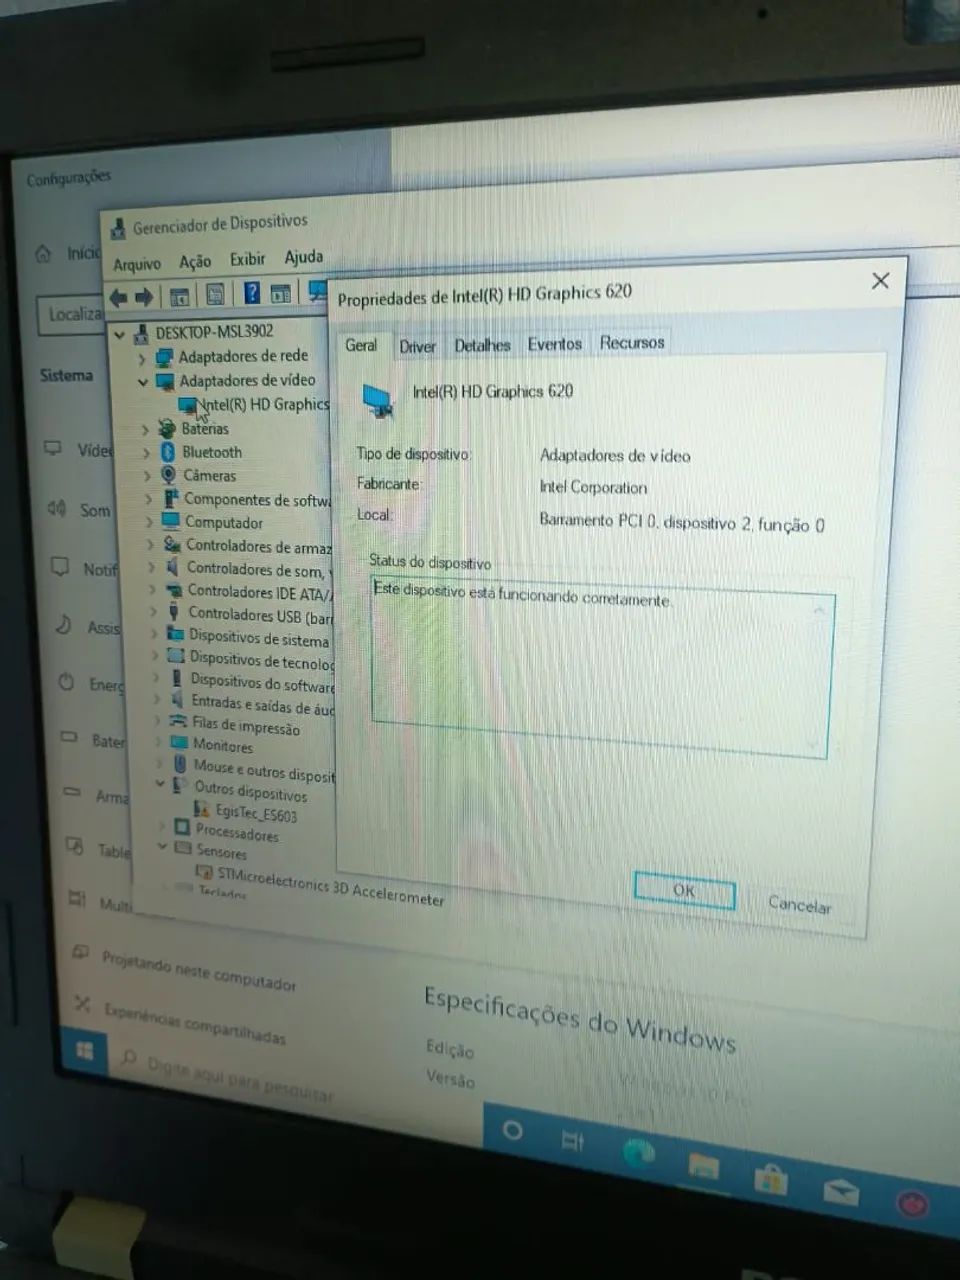Click the Properties sheet toolbar icon
Screen dimensions: 960x1280
pos(214,295)
